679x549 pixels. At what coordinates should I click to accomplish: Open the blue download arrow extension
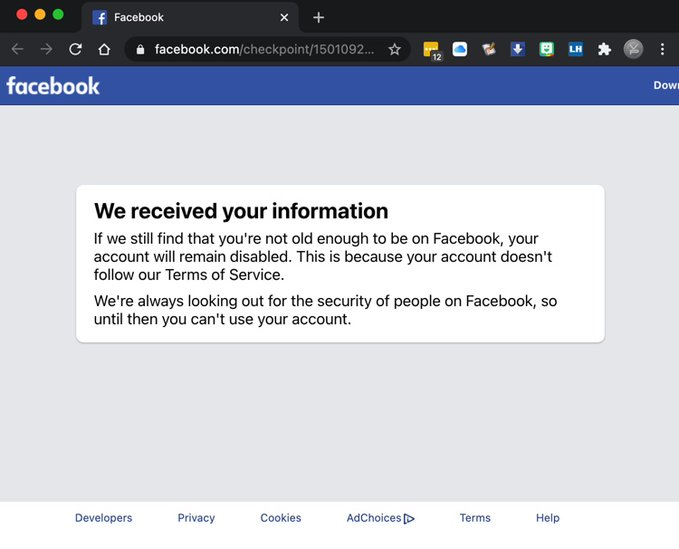coord(517,49)
